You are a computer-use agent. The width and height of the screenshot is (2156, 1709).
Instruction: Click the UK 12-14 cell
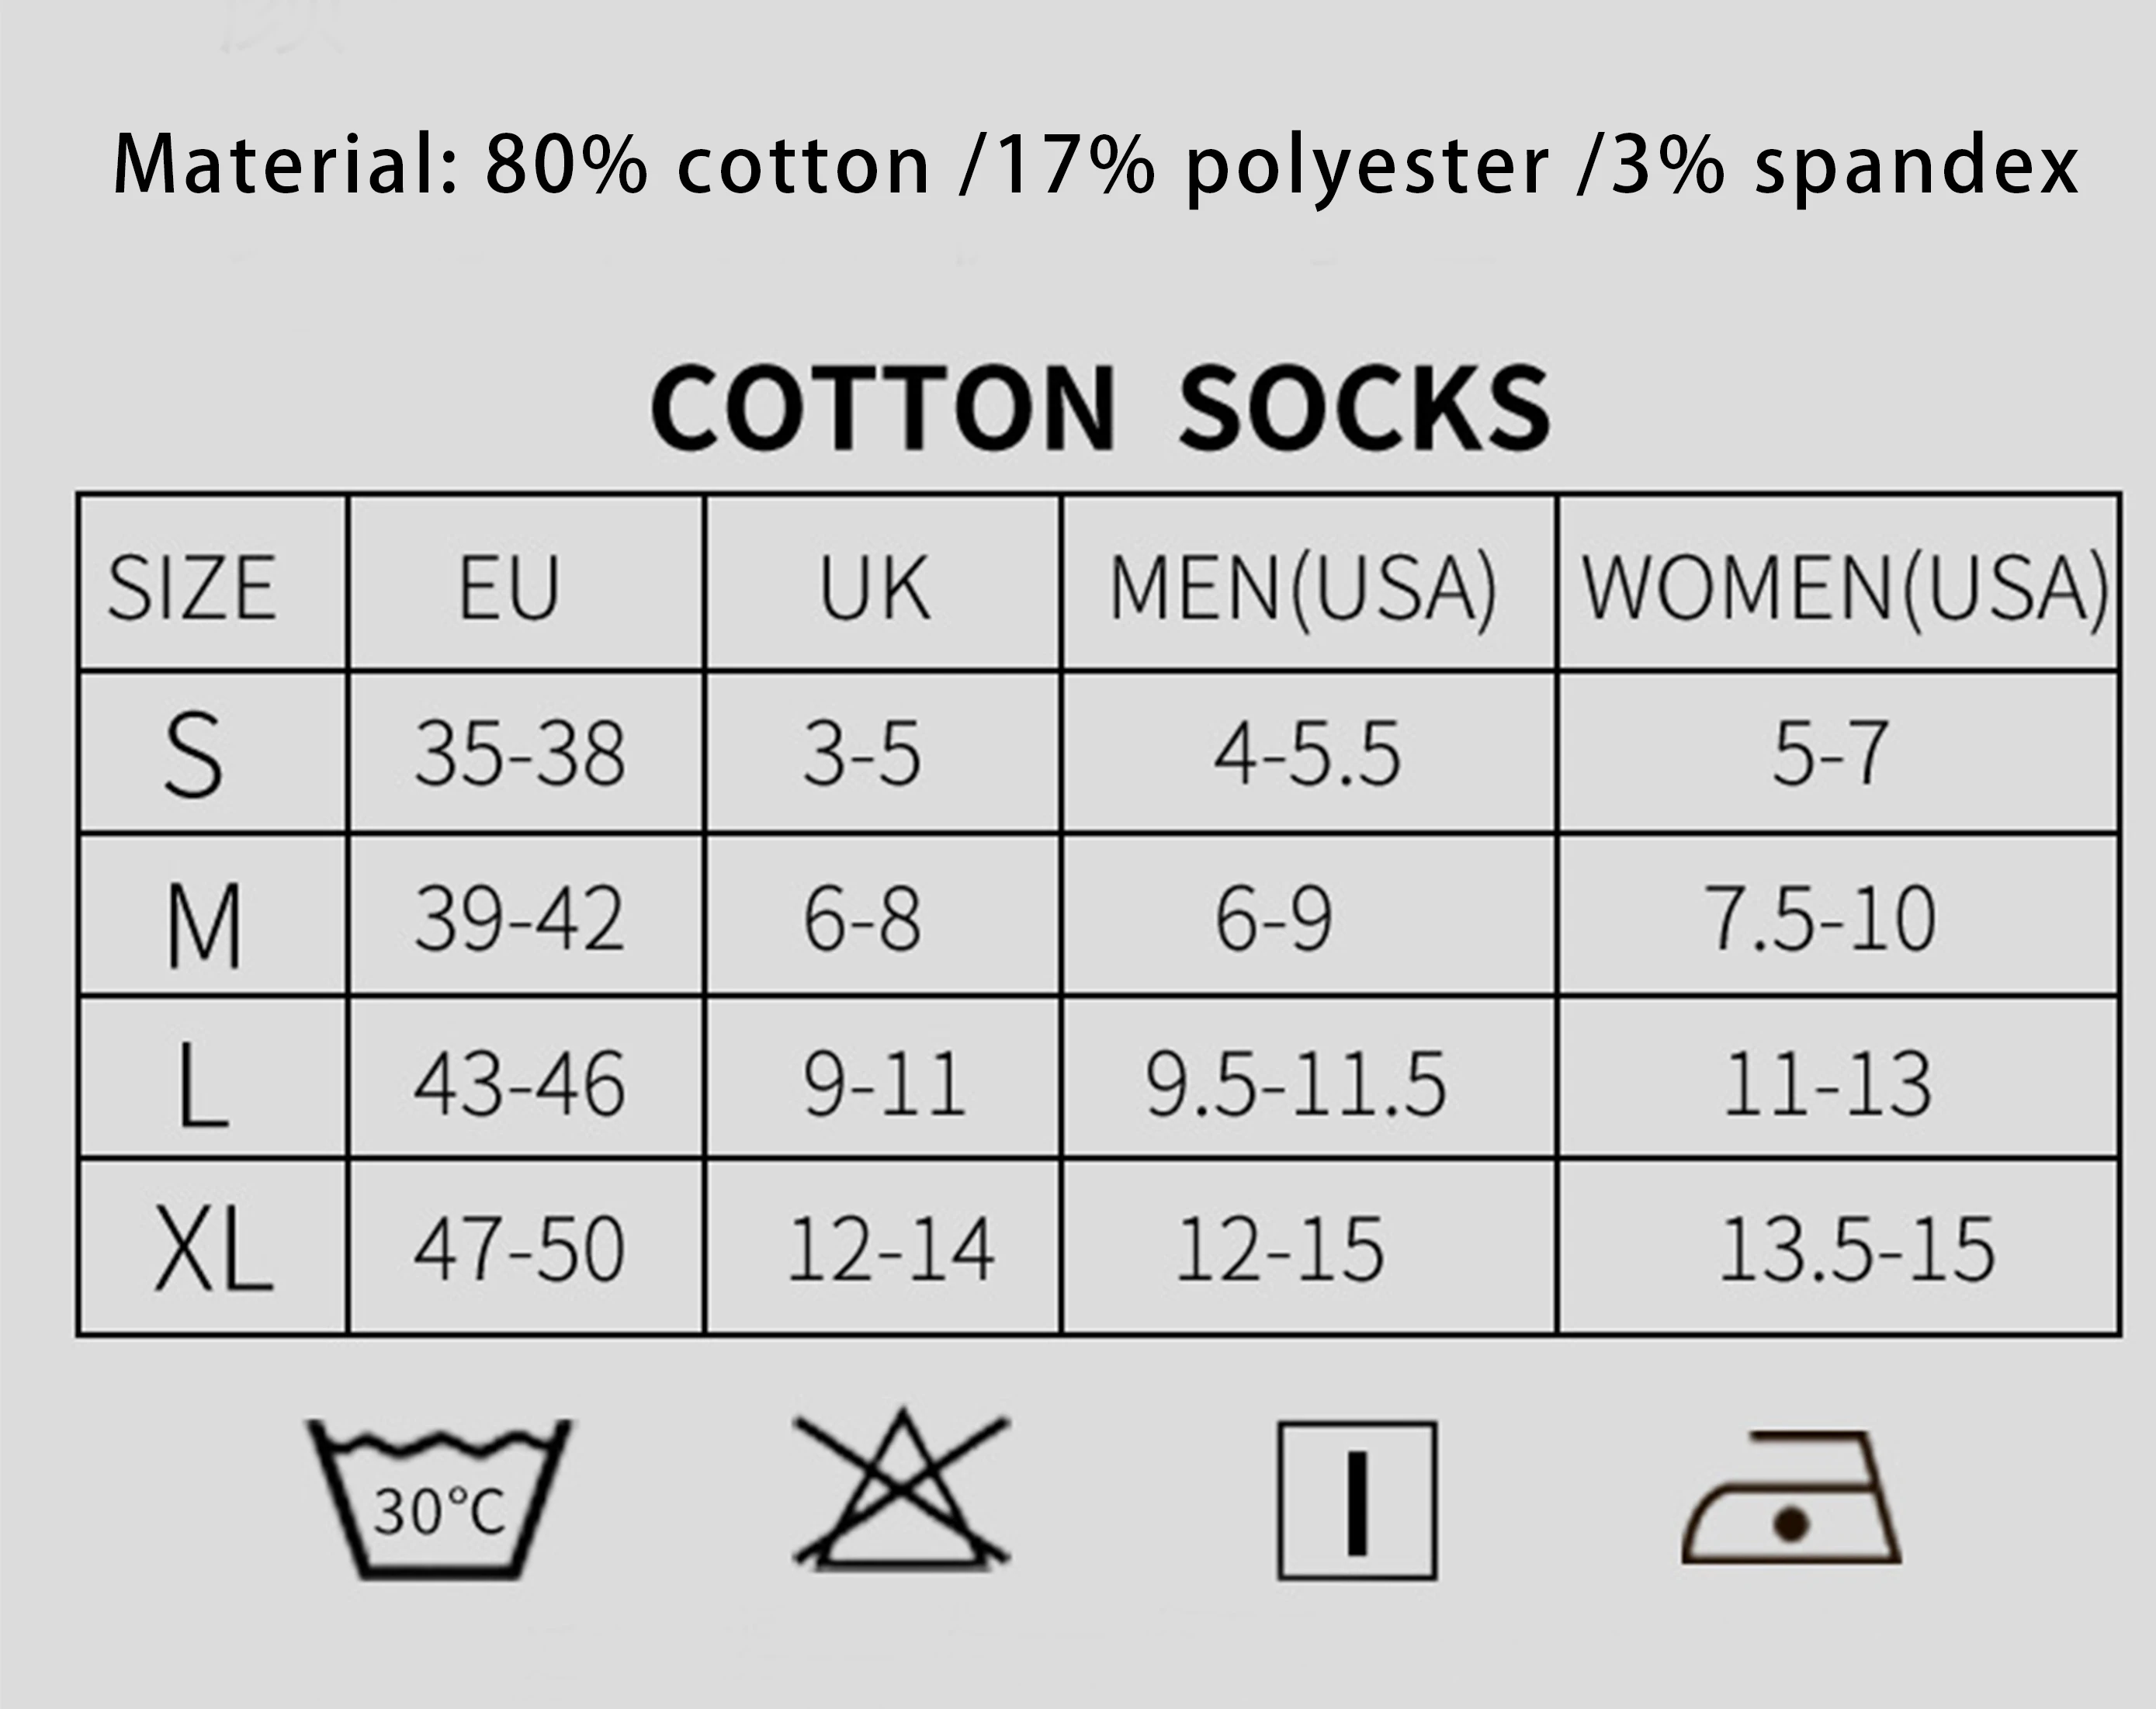pos(891,1249)
